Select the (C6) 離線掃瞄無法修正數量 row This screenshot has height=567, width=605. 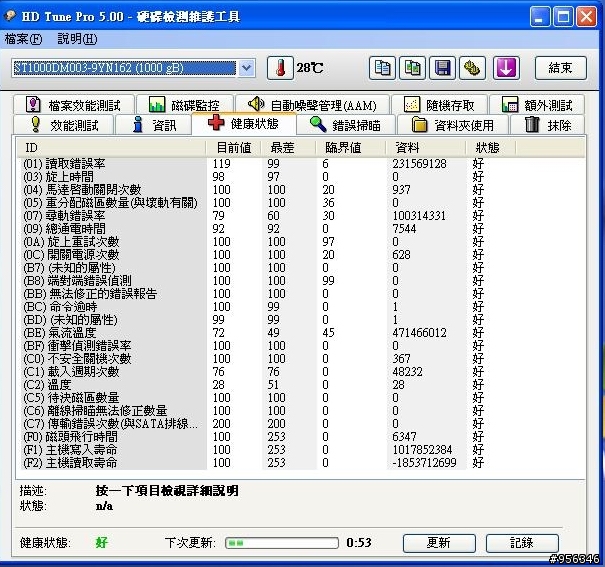pos(301,411)
